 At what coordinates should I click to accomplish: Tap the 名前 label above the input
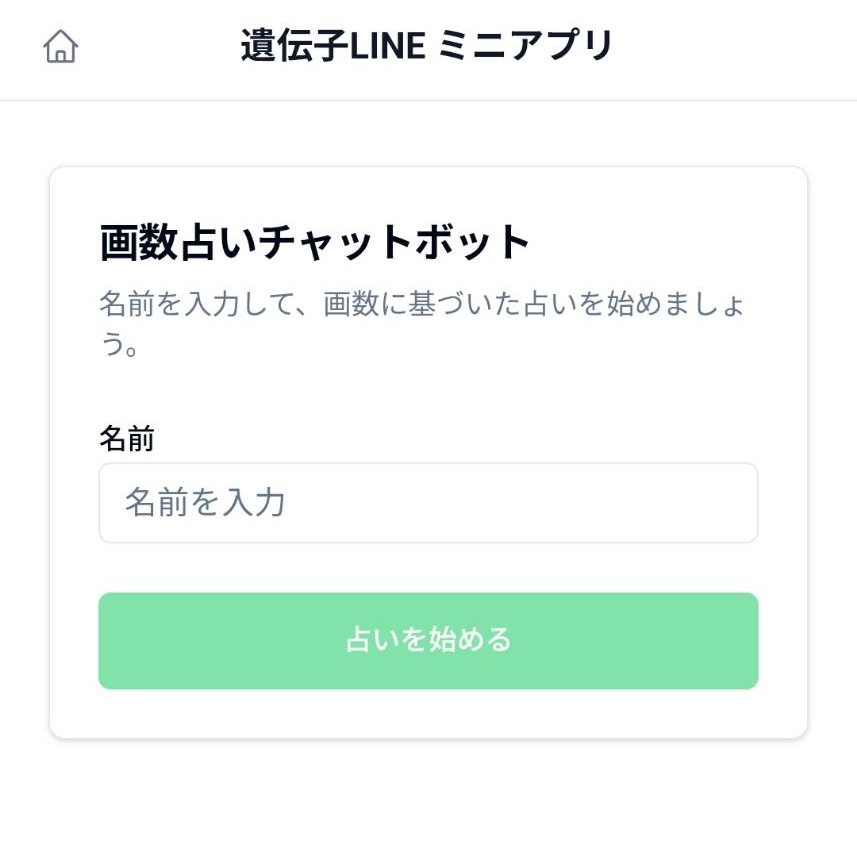click(x=127, y=438)
